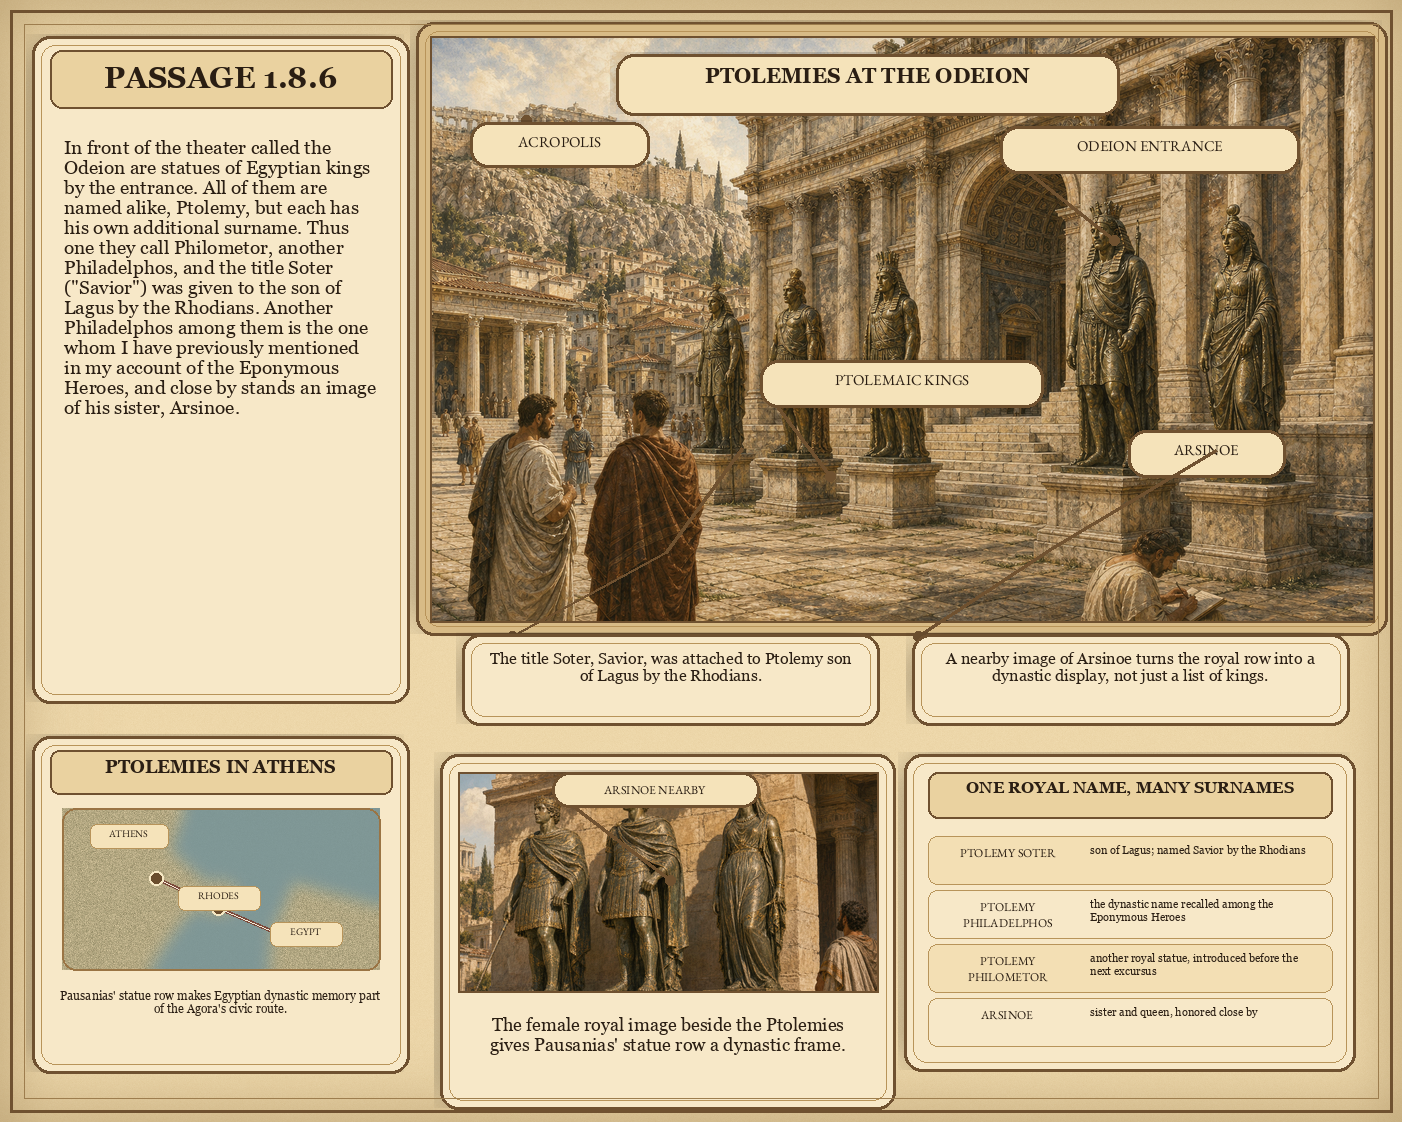
Task: Select the ATHENS label on the map
Action: [129, 835]
